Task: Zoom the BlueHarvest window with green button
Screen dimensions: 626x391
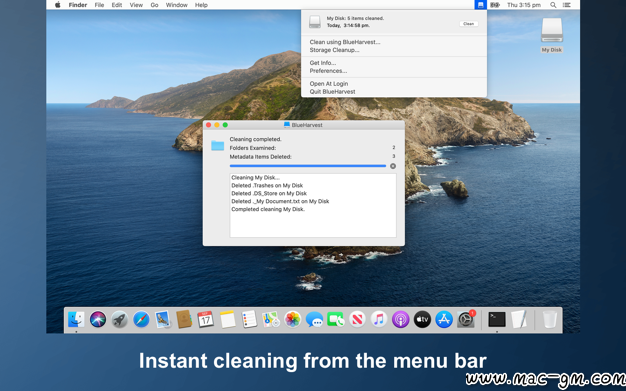Action: (x=225, y=125)
